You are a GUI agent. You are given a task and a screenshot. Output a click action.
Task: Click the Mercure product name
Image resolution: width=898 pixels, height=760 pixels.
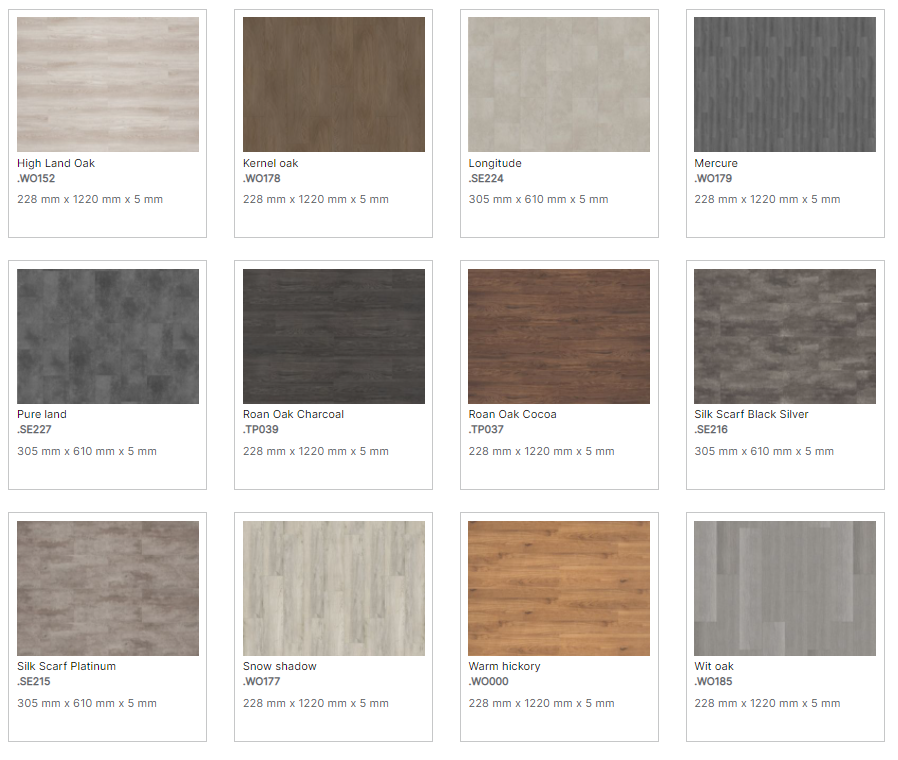pos(716,163)
